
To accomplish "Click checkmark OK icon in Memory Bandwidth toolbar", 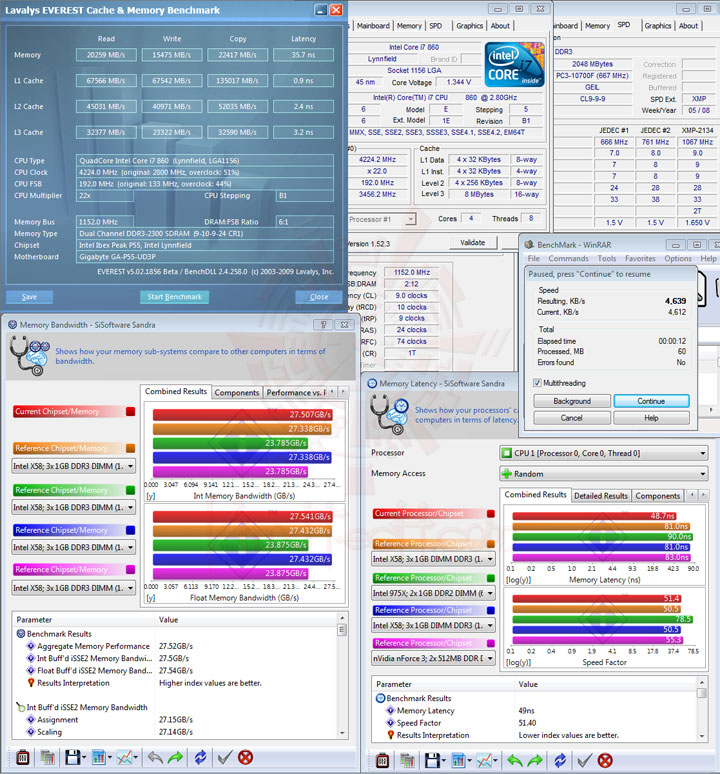I will pos(225,757).
